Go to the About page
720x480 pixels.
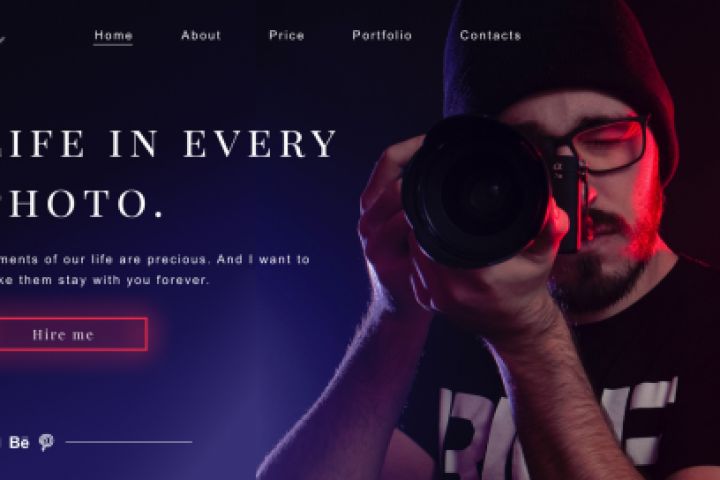[x=201, y=35]
